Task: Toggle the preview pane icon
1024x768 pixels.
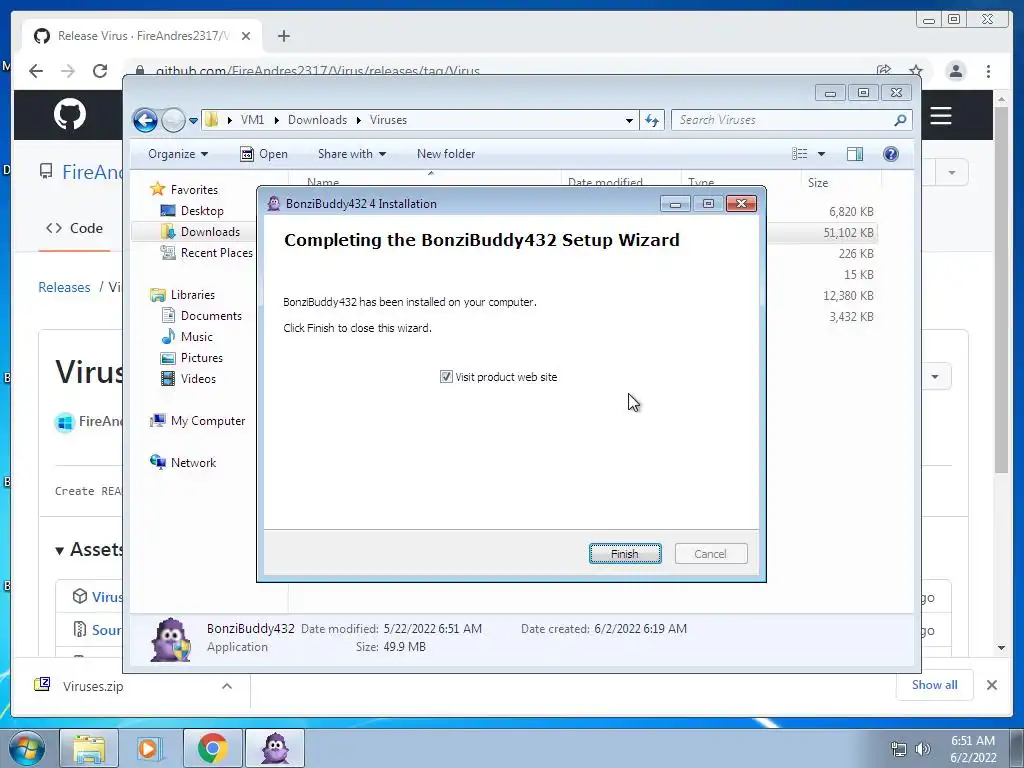Action: (x=855, y=153)
